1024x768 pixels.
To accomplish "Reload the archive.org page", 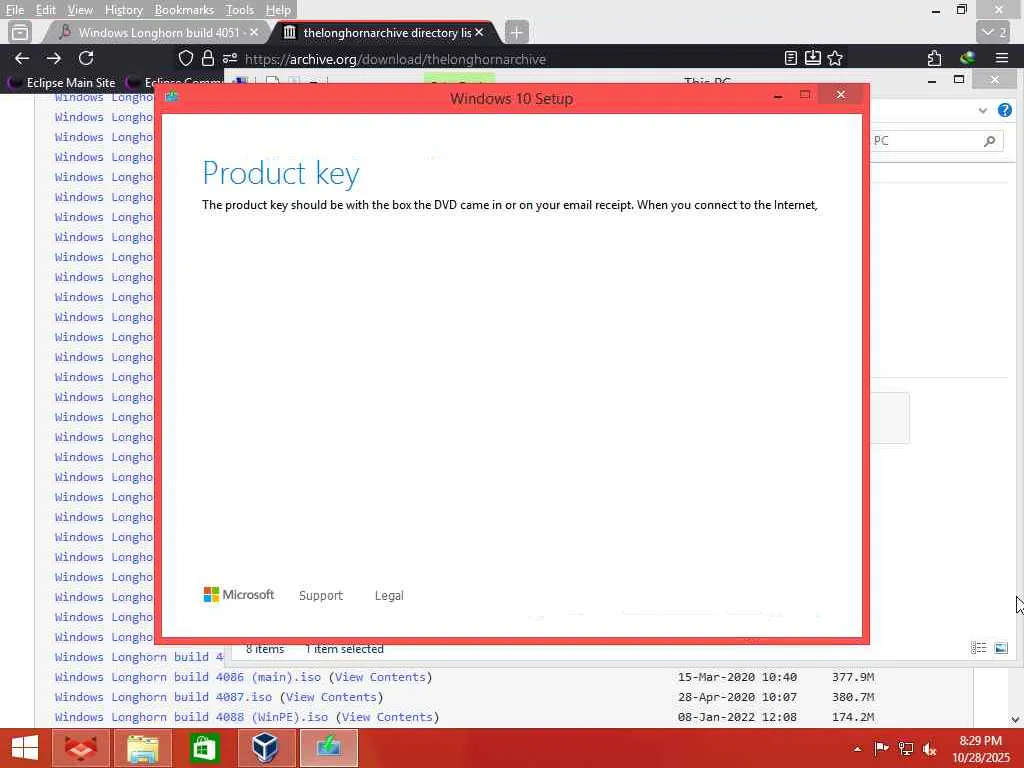I will coord(86,58).
